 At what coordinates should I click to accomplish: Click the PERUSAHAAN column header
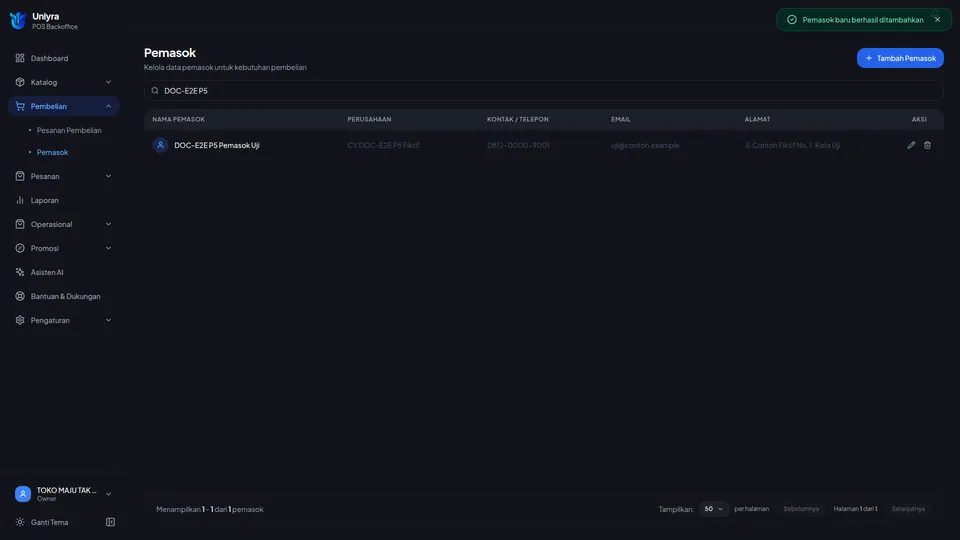(369, 119)
